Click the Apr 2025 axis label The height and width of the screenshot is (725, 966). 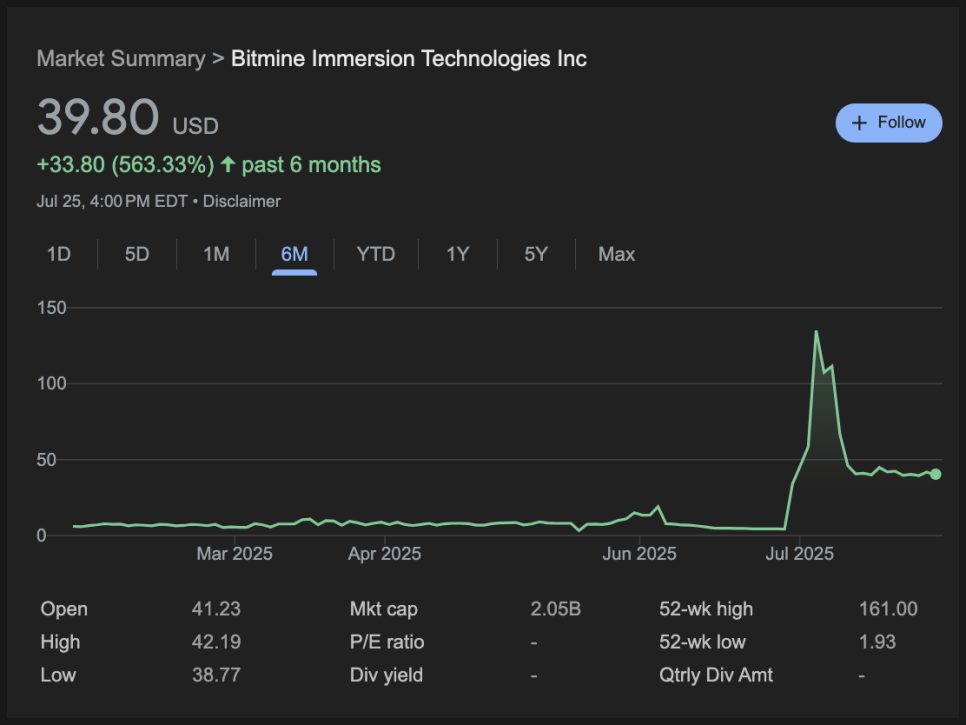[384, 554]
